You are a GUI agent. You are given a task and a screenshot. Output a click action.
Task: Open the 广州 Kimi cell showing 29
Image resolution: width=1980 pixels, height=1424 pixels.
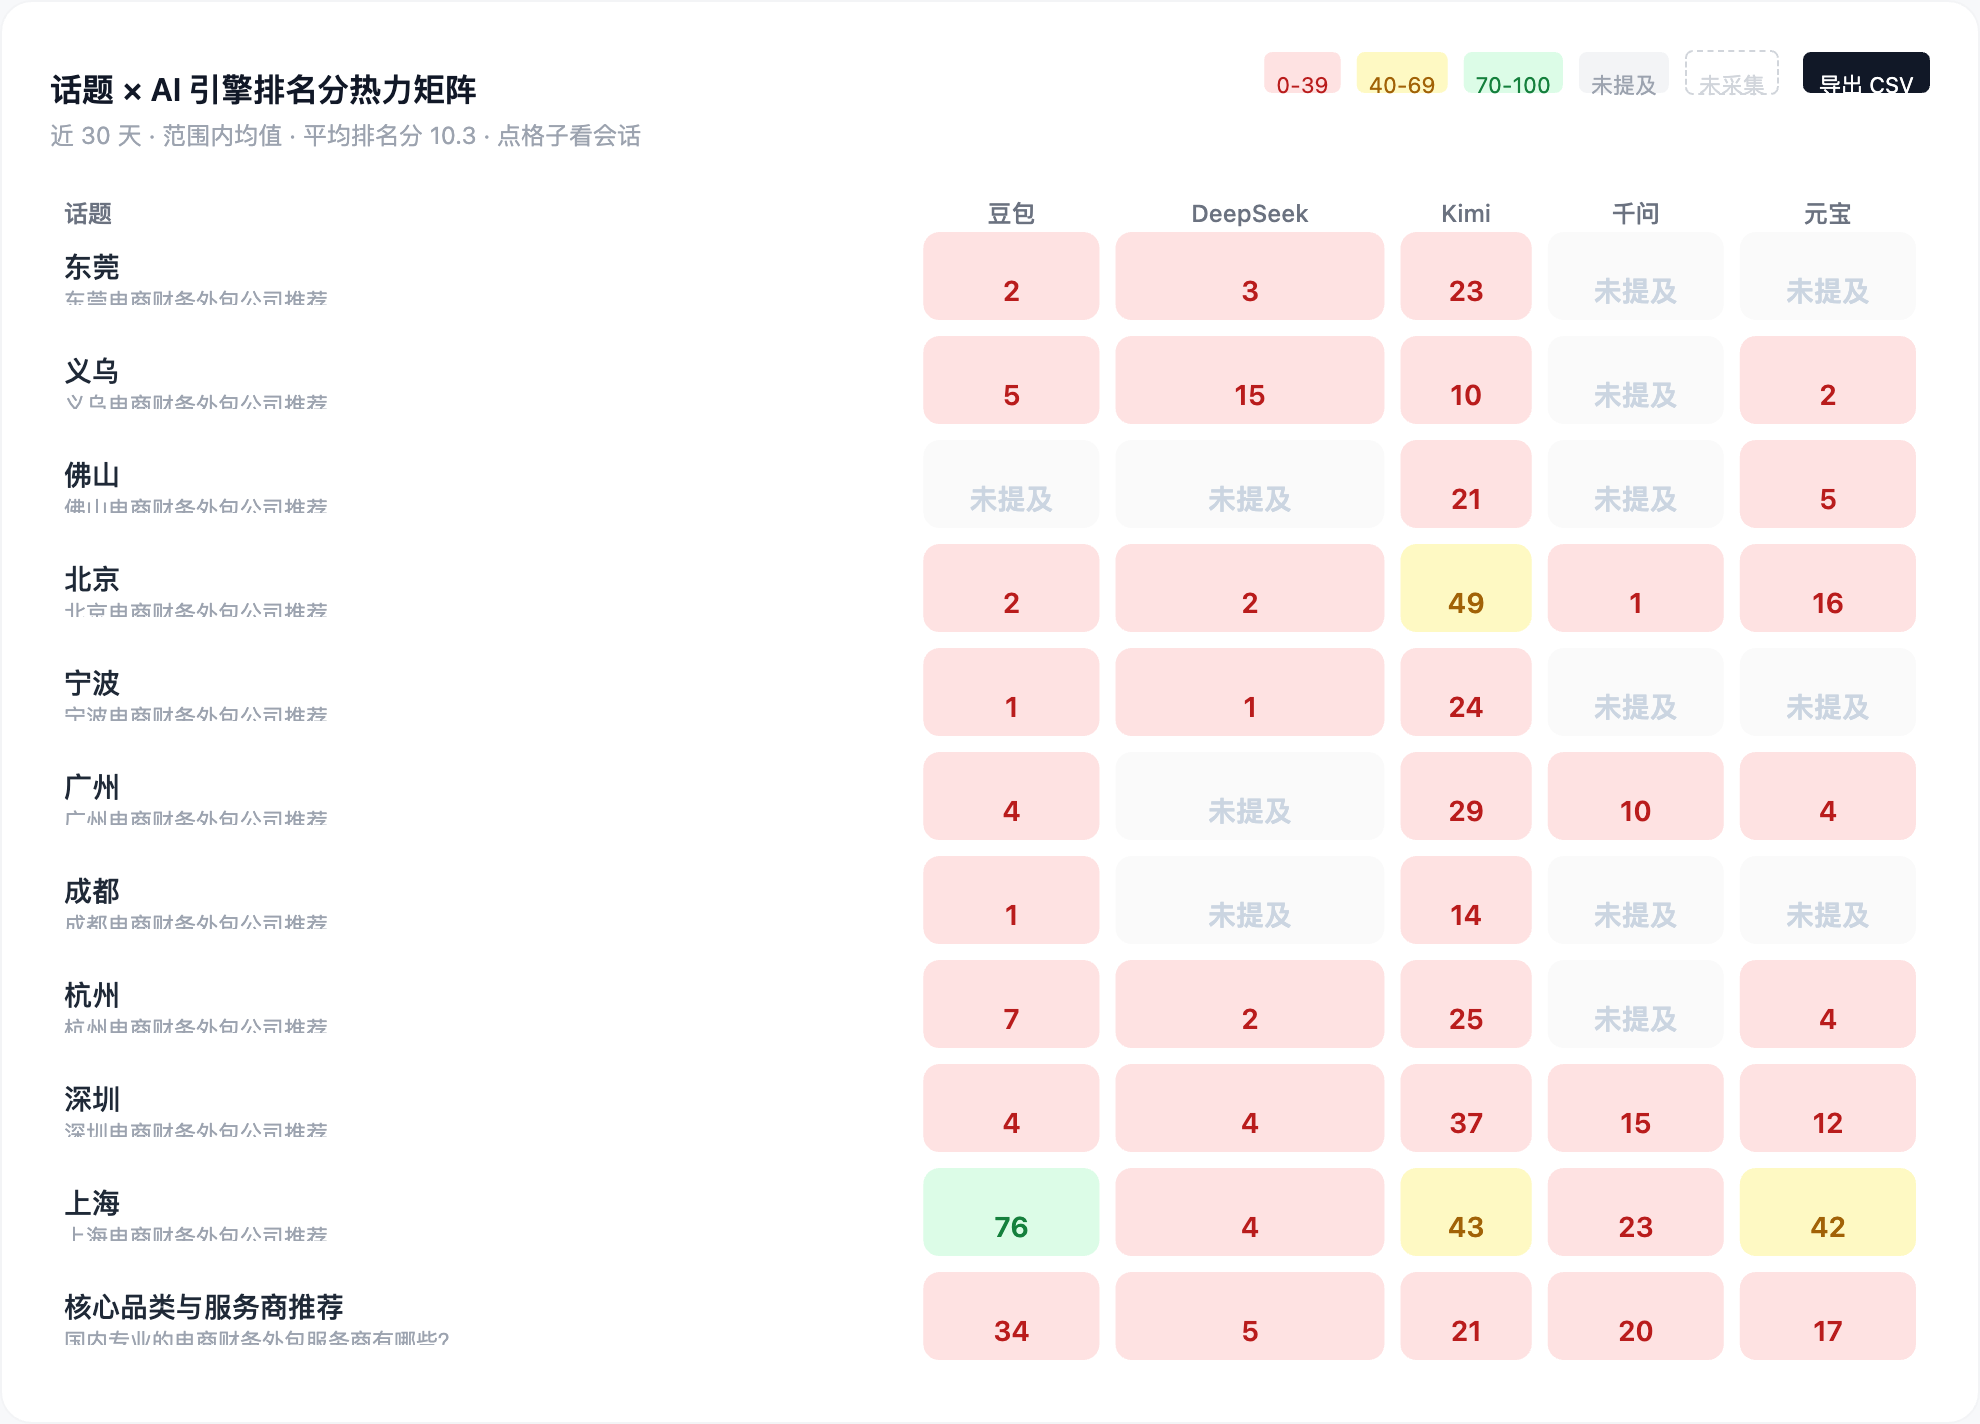point(1466,796)
